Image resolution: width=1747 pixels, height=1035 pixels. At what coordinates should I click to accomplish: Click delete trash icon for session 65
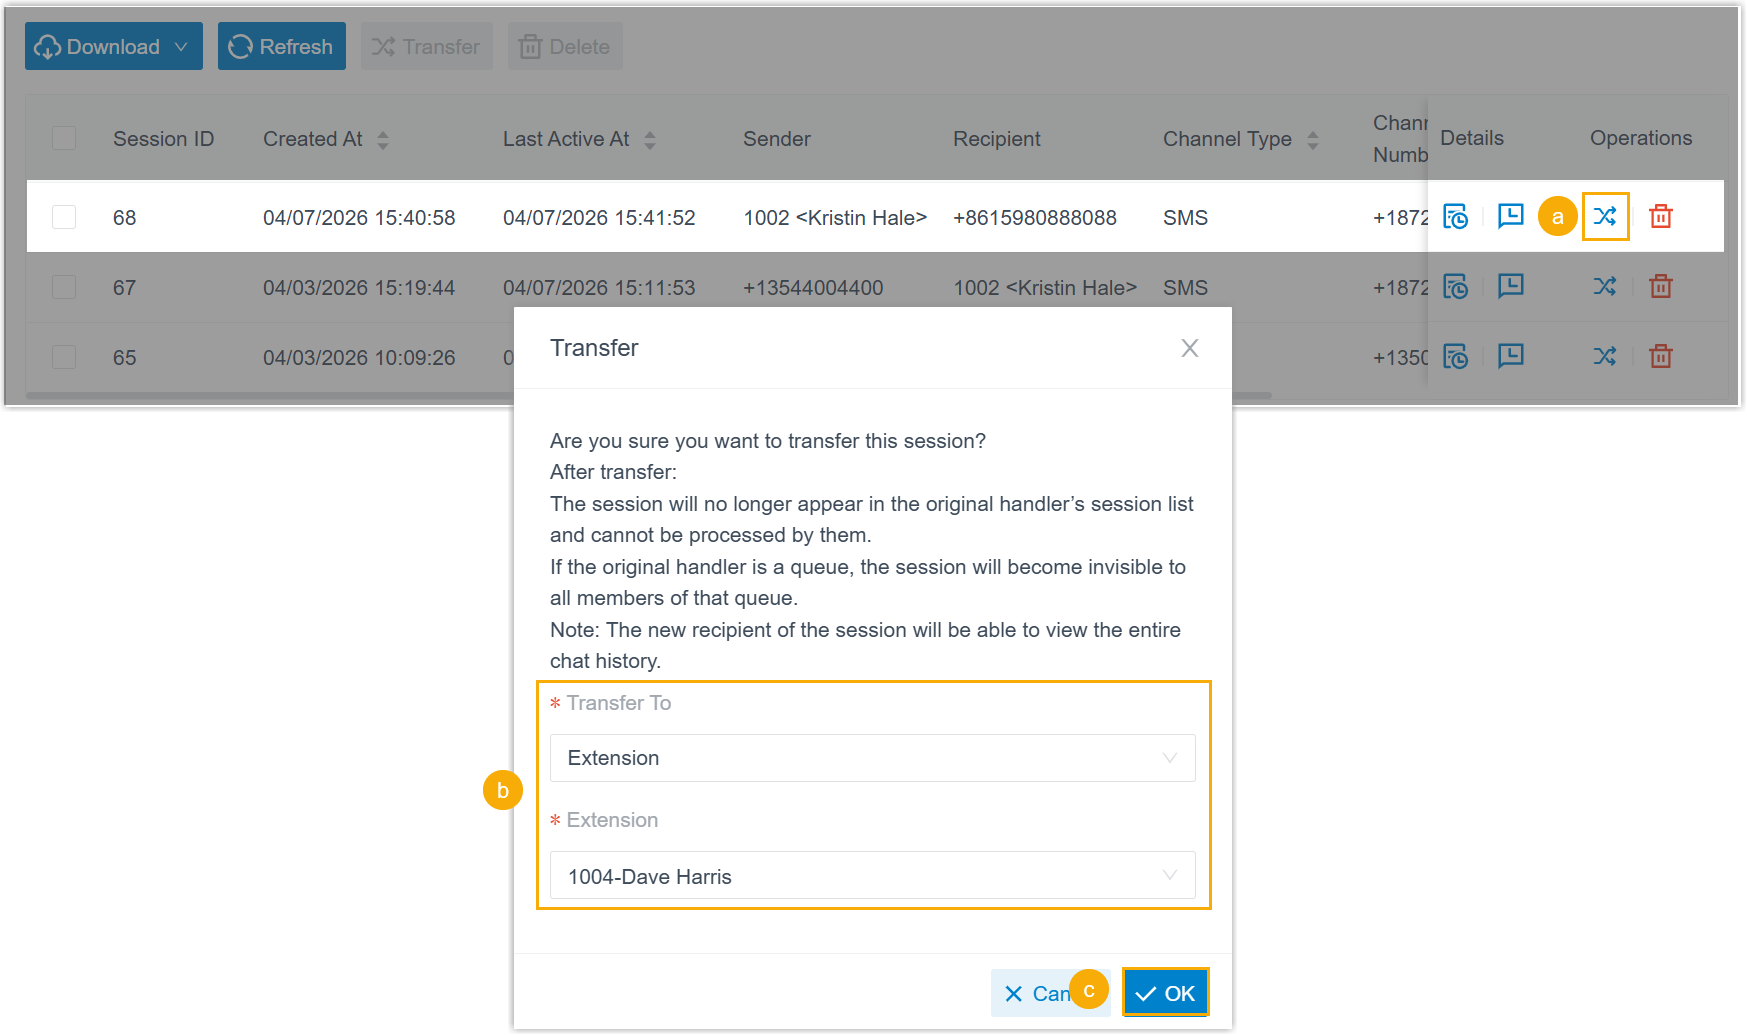coord(1660,357)
